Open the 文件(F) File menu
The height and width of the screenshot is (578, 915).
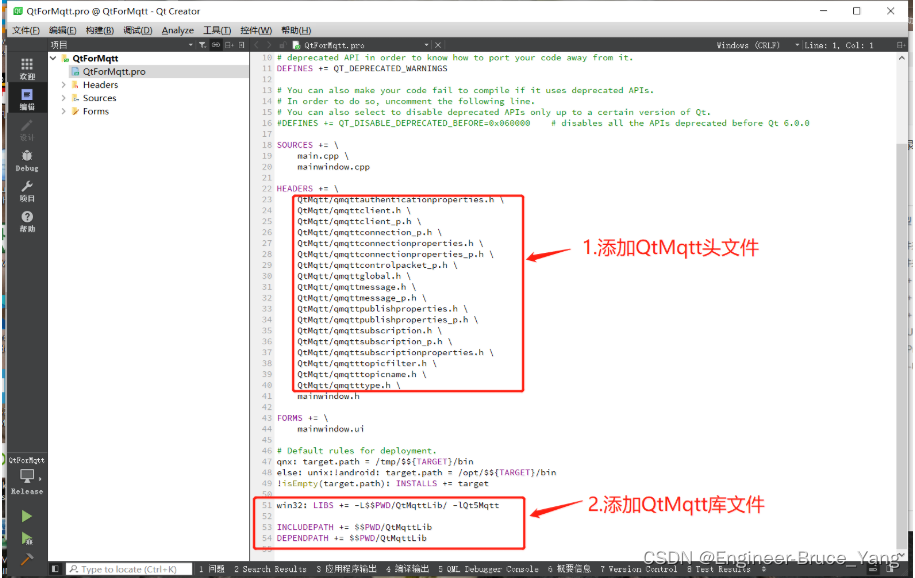(x=26, y=30)
